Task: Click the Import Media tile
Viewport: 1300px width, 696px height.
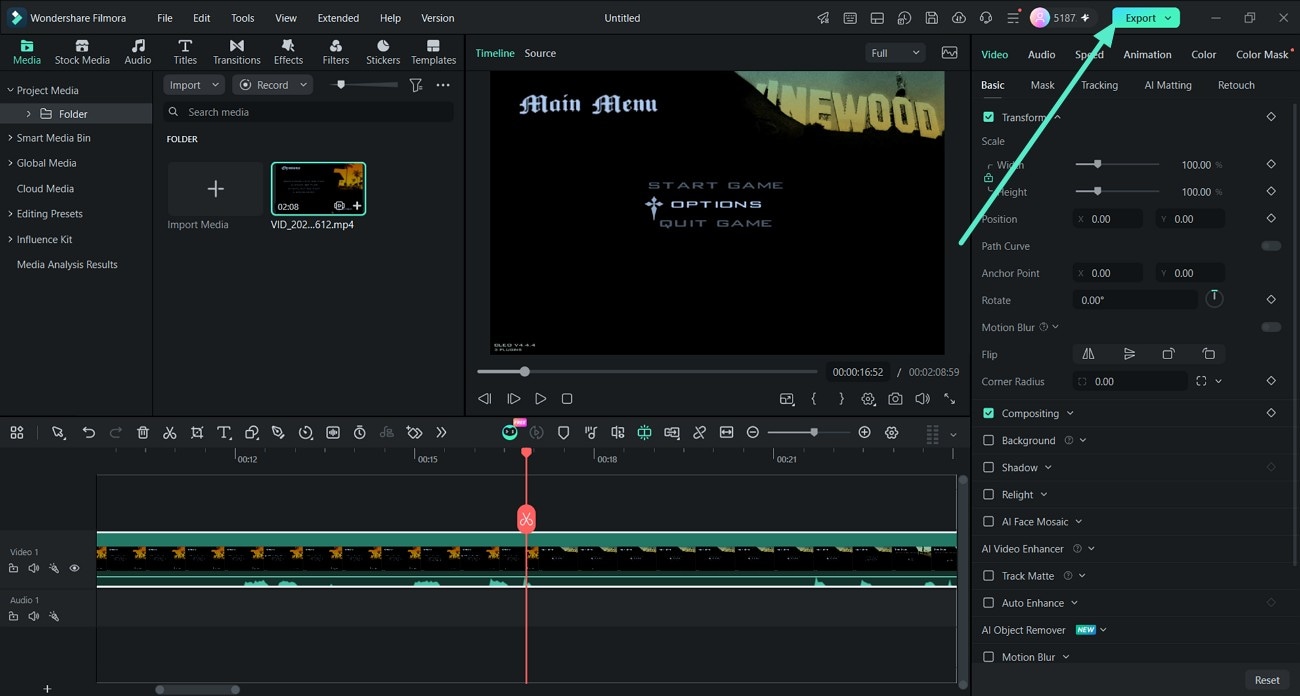Action: 215,188
